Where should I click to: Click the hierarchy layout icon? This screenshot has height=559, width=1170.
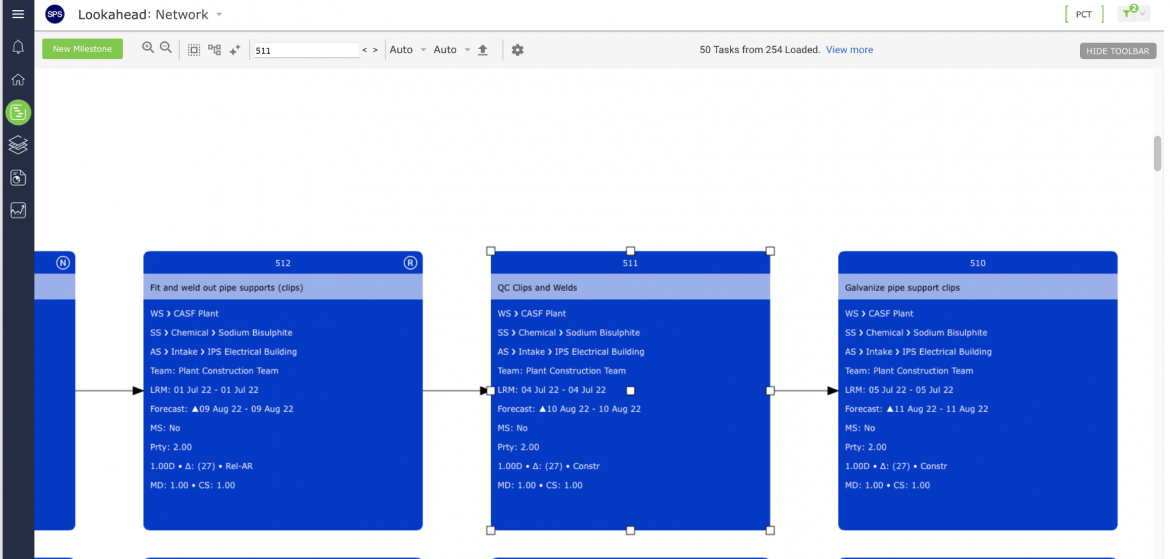(x=215, y=50)
